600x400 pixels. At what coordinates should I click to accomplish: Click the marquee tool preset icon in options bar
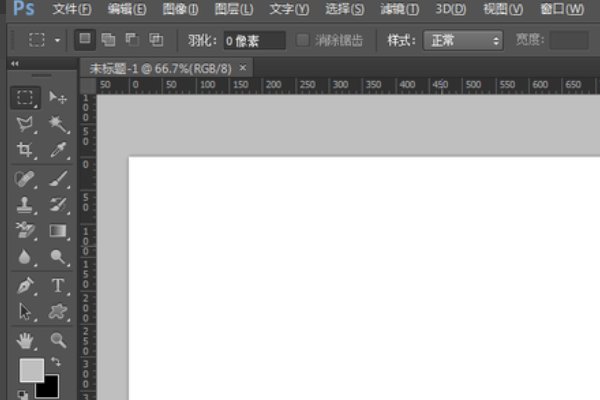pos(37,40)
